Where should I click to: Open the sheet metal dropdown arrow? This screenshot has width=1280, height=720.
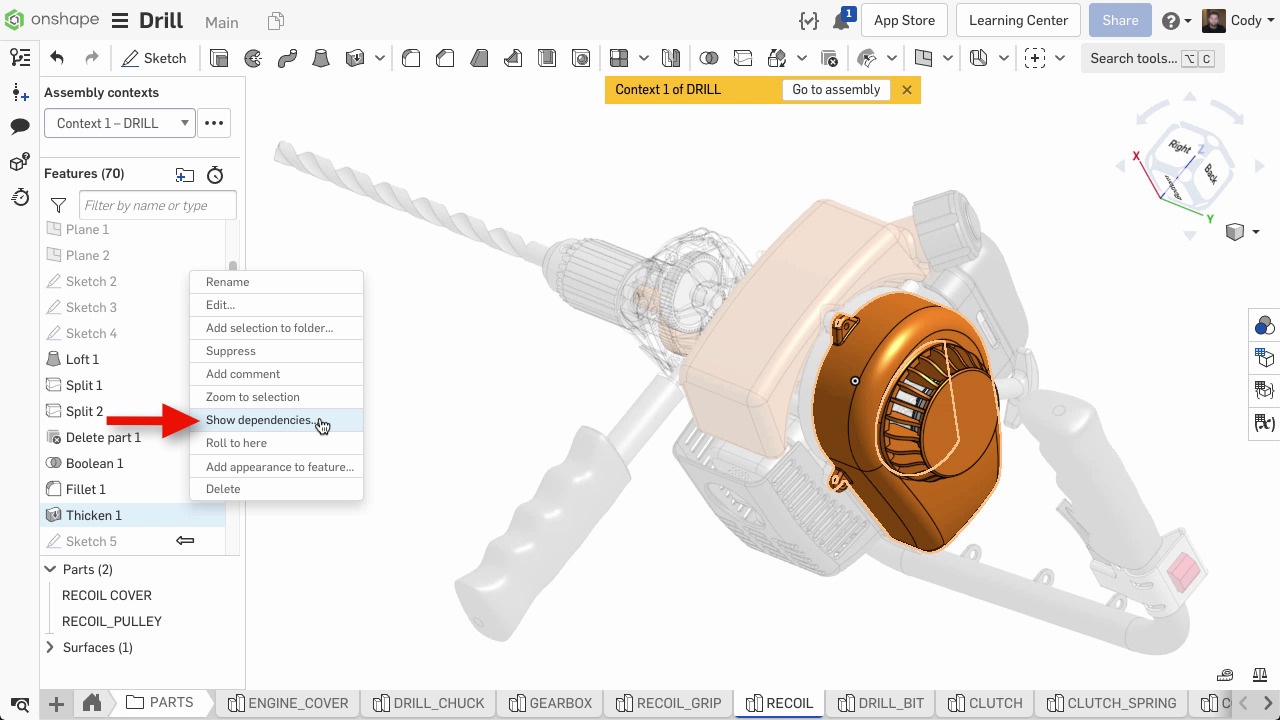(x=1004, y=58)
